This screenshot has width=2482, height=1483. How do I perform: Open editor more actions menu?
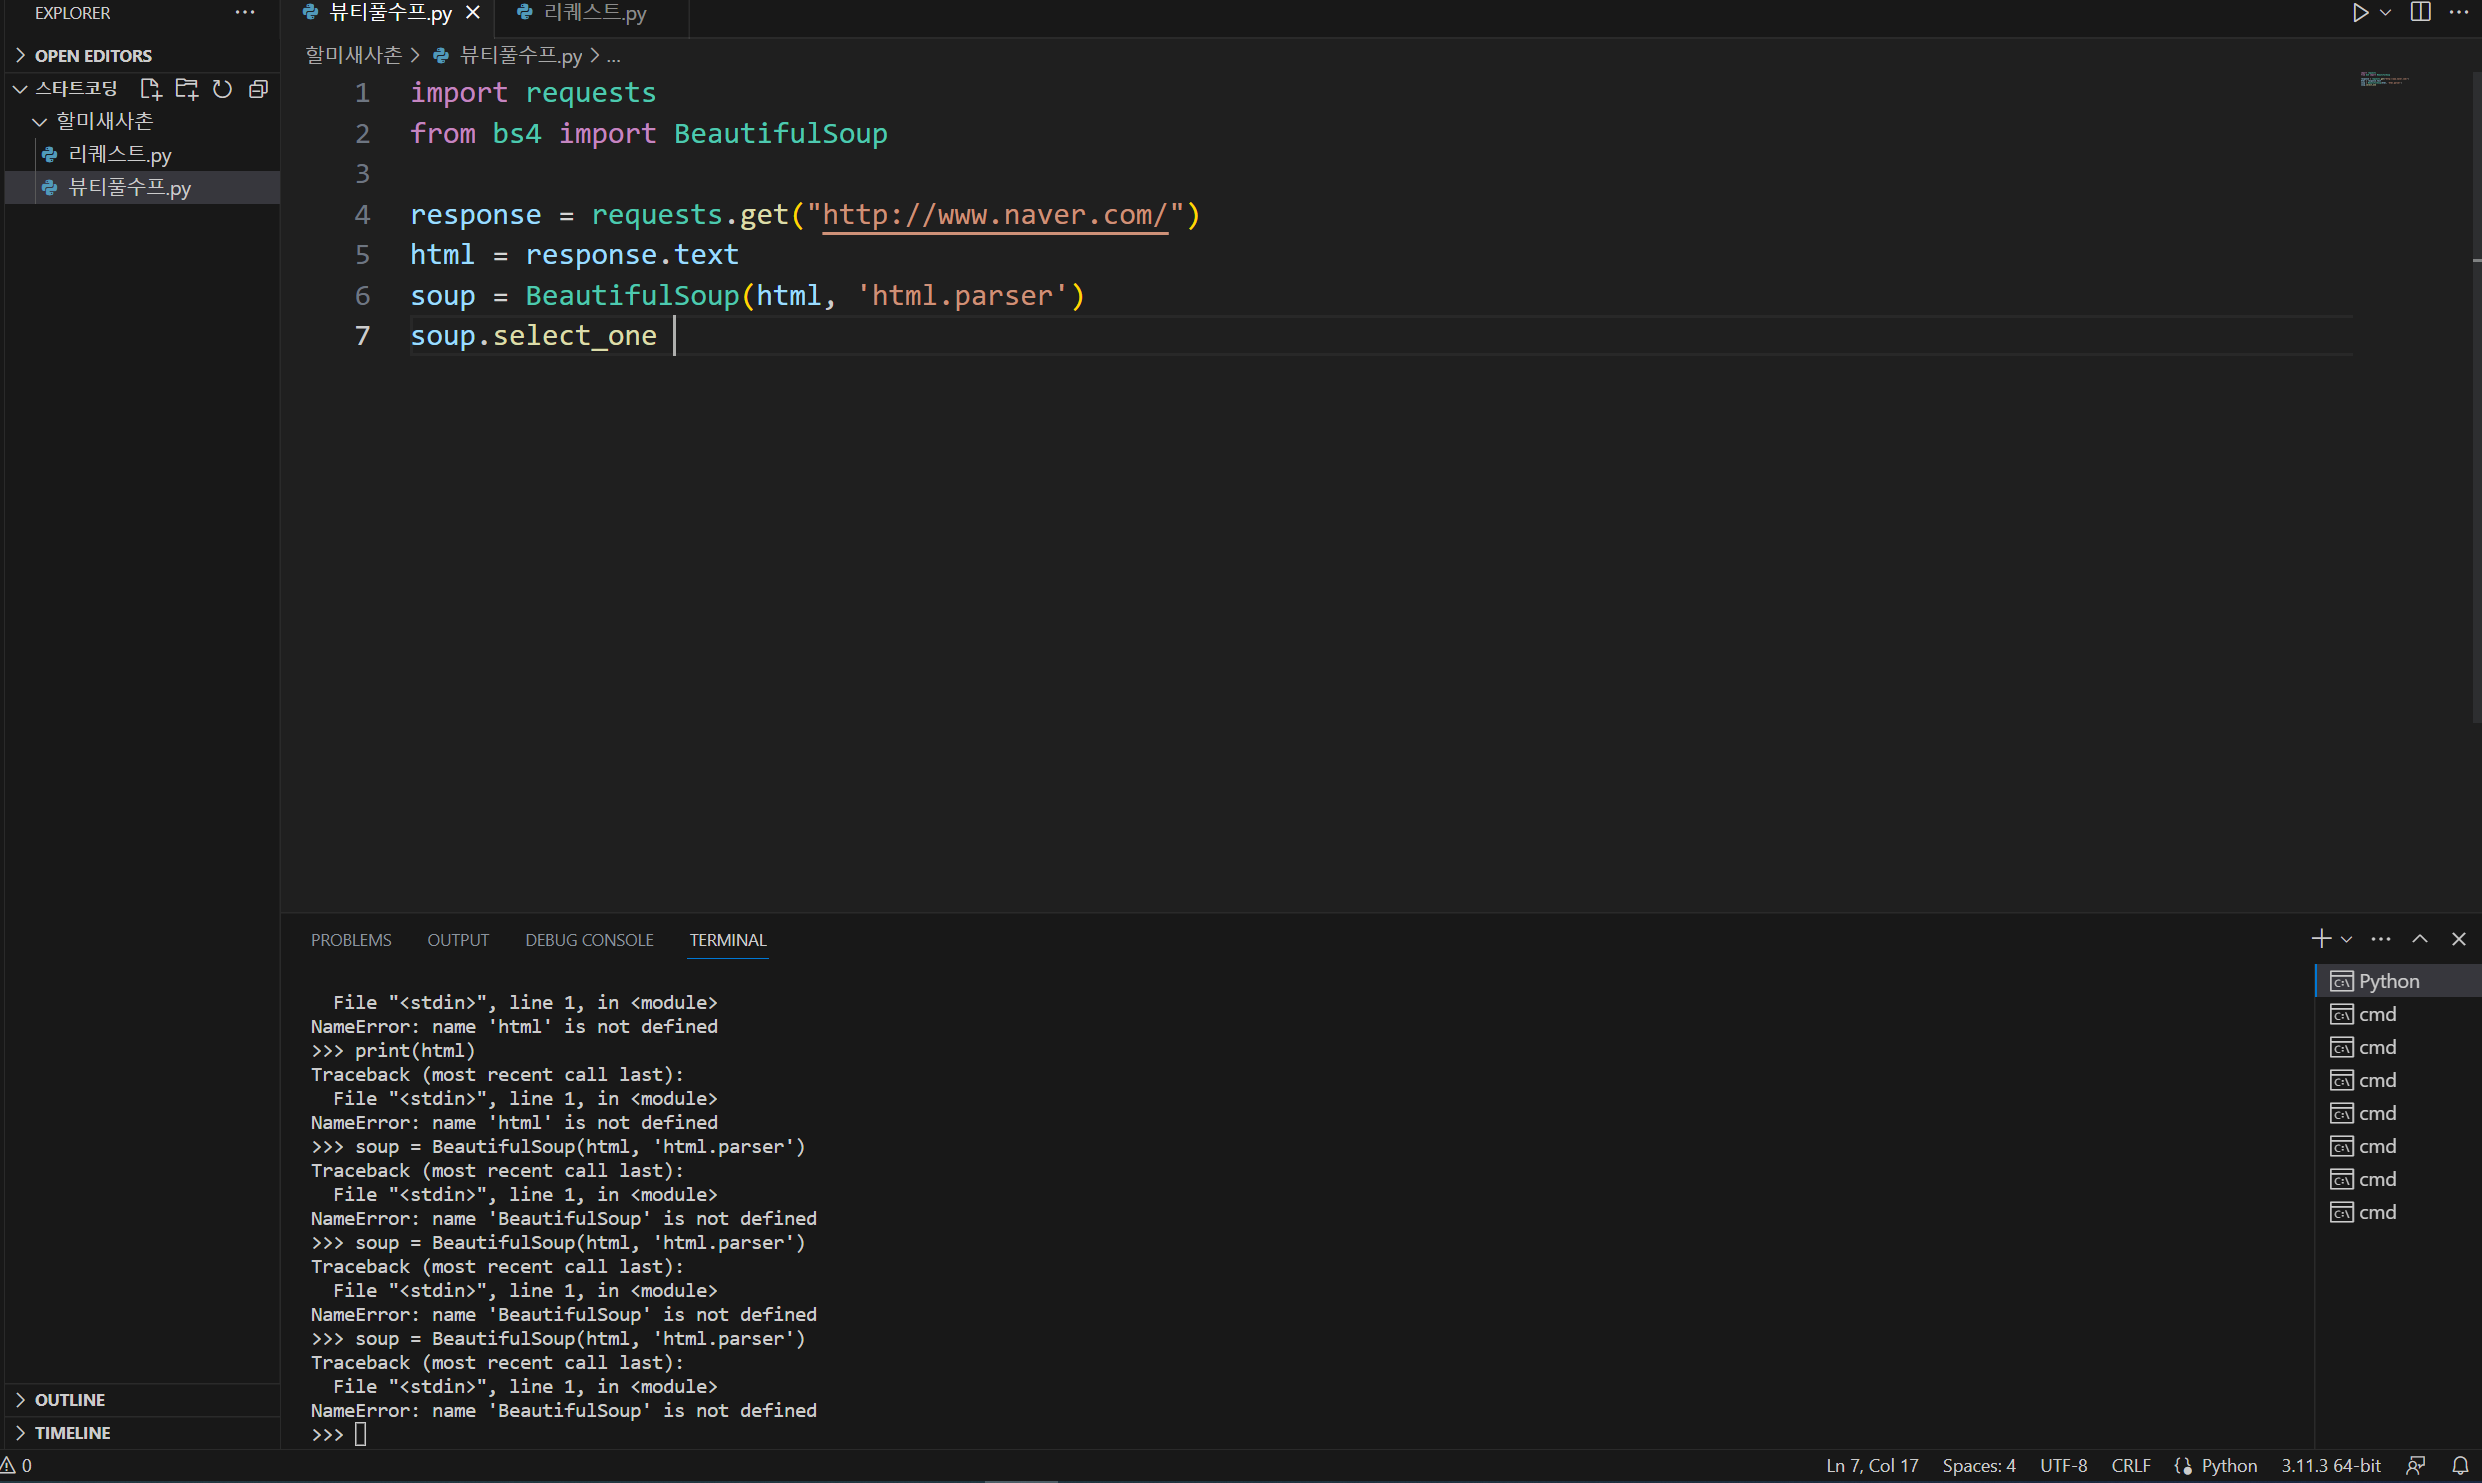[x=2459, y=13]
